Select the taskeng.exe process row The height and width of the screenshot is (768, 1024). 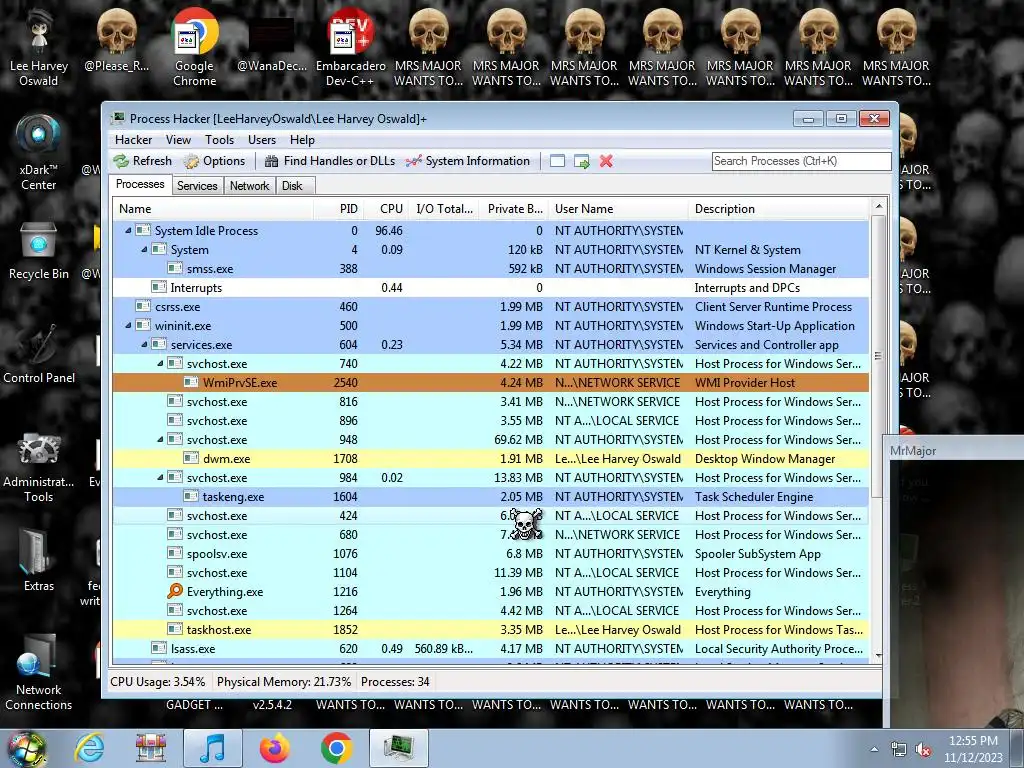point(490,496)
